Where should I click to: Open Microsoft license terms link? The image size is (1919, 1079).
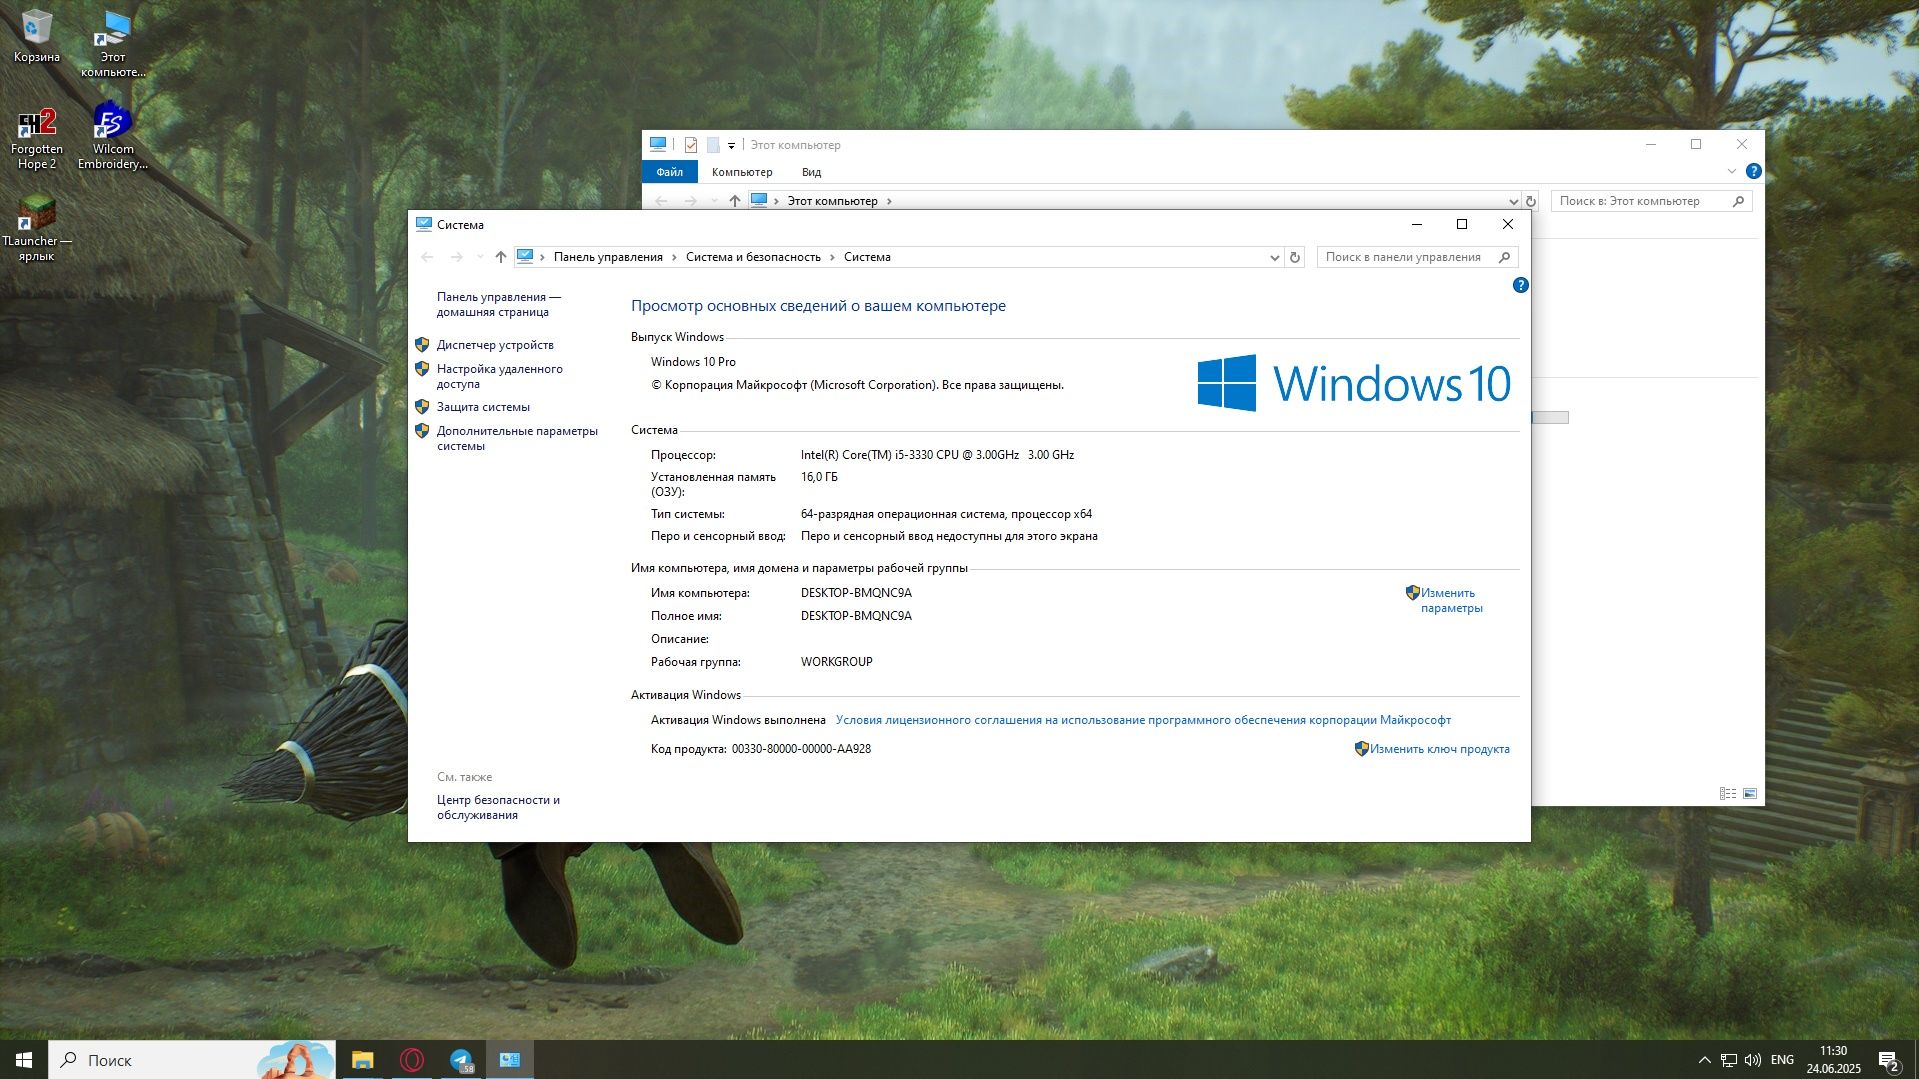click(x=1143, y=720)
